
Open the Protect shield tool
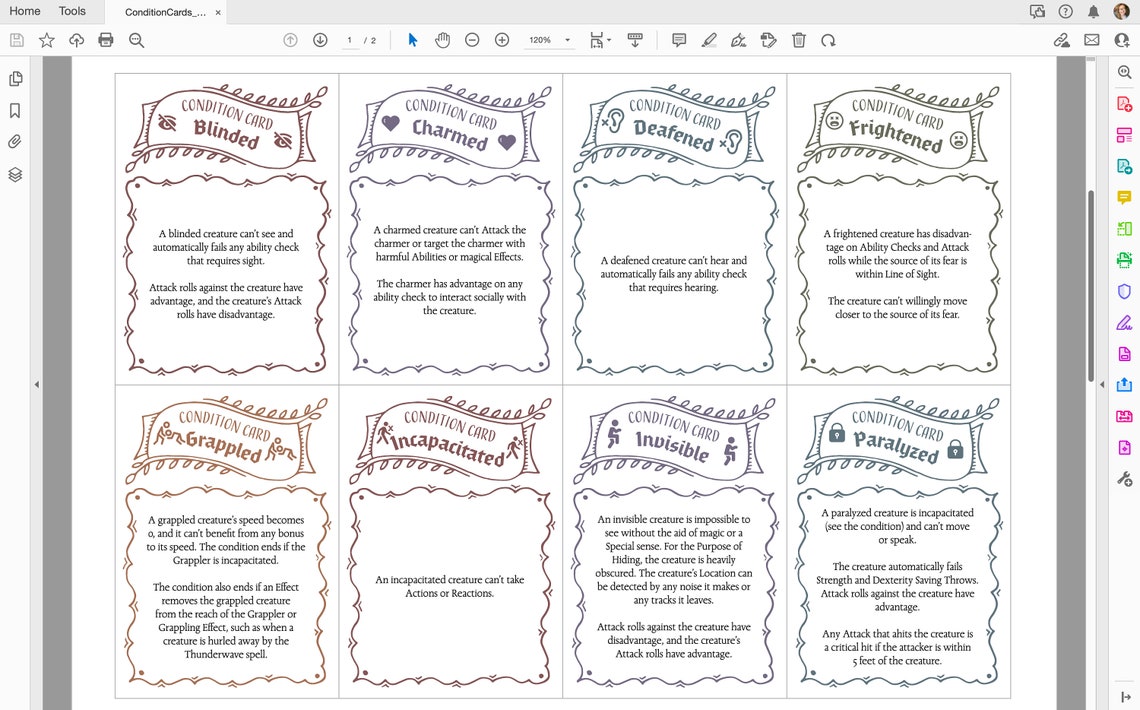pyautogui.click(x=1124, y=291)
